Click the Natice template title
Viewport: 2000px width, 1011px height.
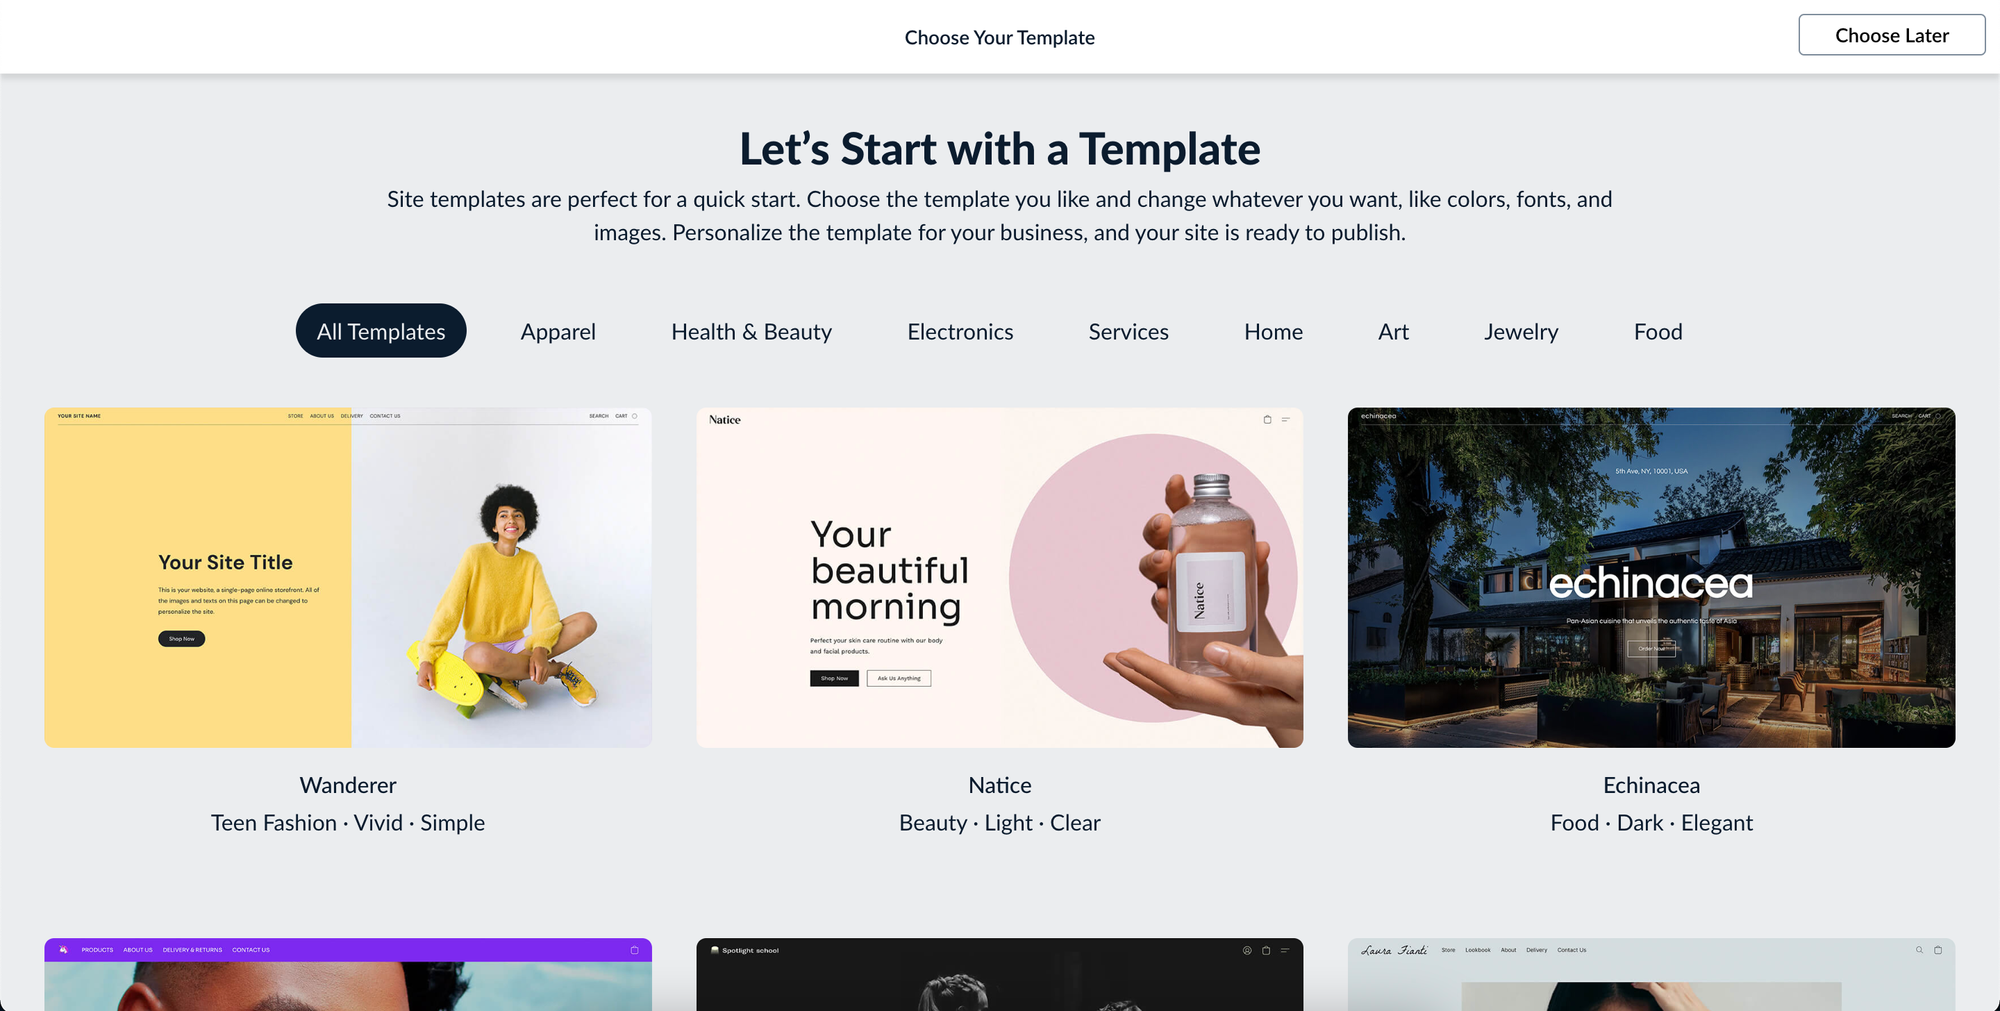tap(1000, 785)
